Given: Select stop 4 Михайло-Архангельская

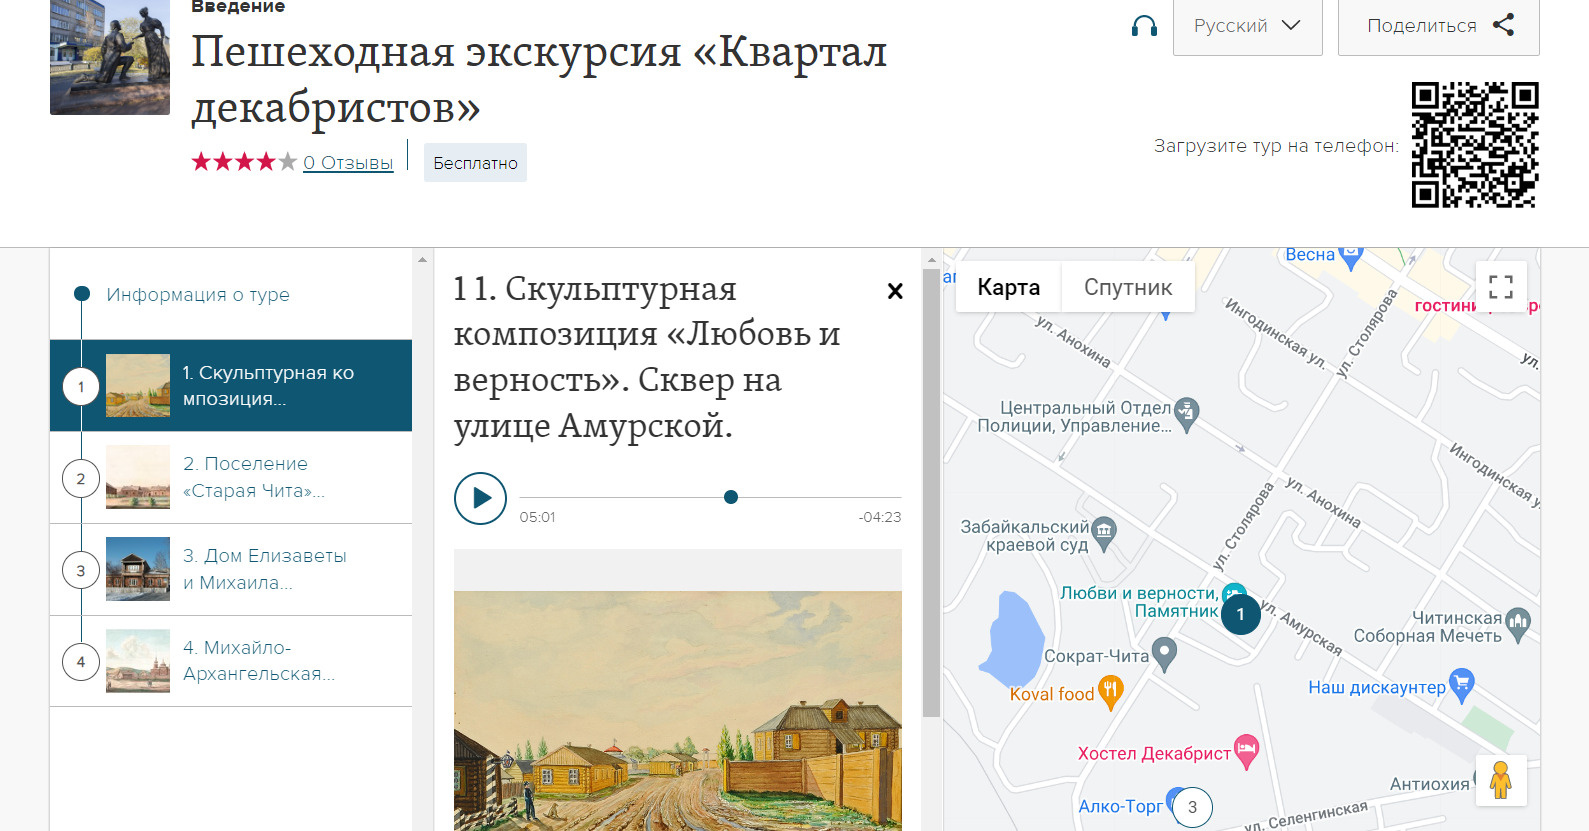Looking at the screenshot, I should (x=231, y=661).
